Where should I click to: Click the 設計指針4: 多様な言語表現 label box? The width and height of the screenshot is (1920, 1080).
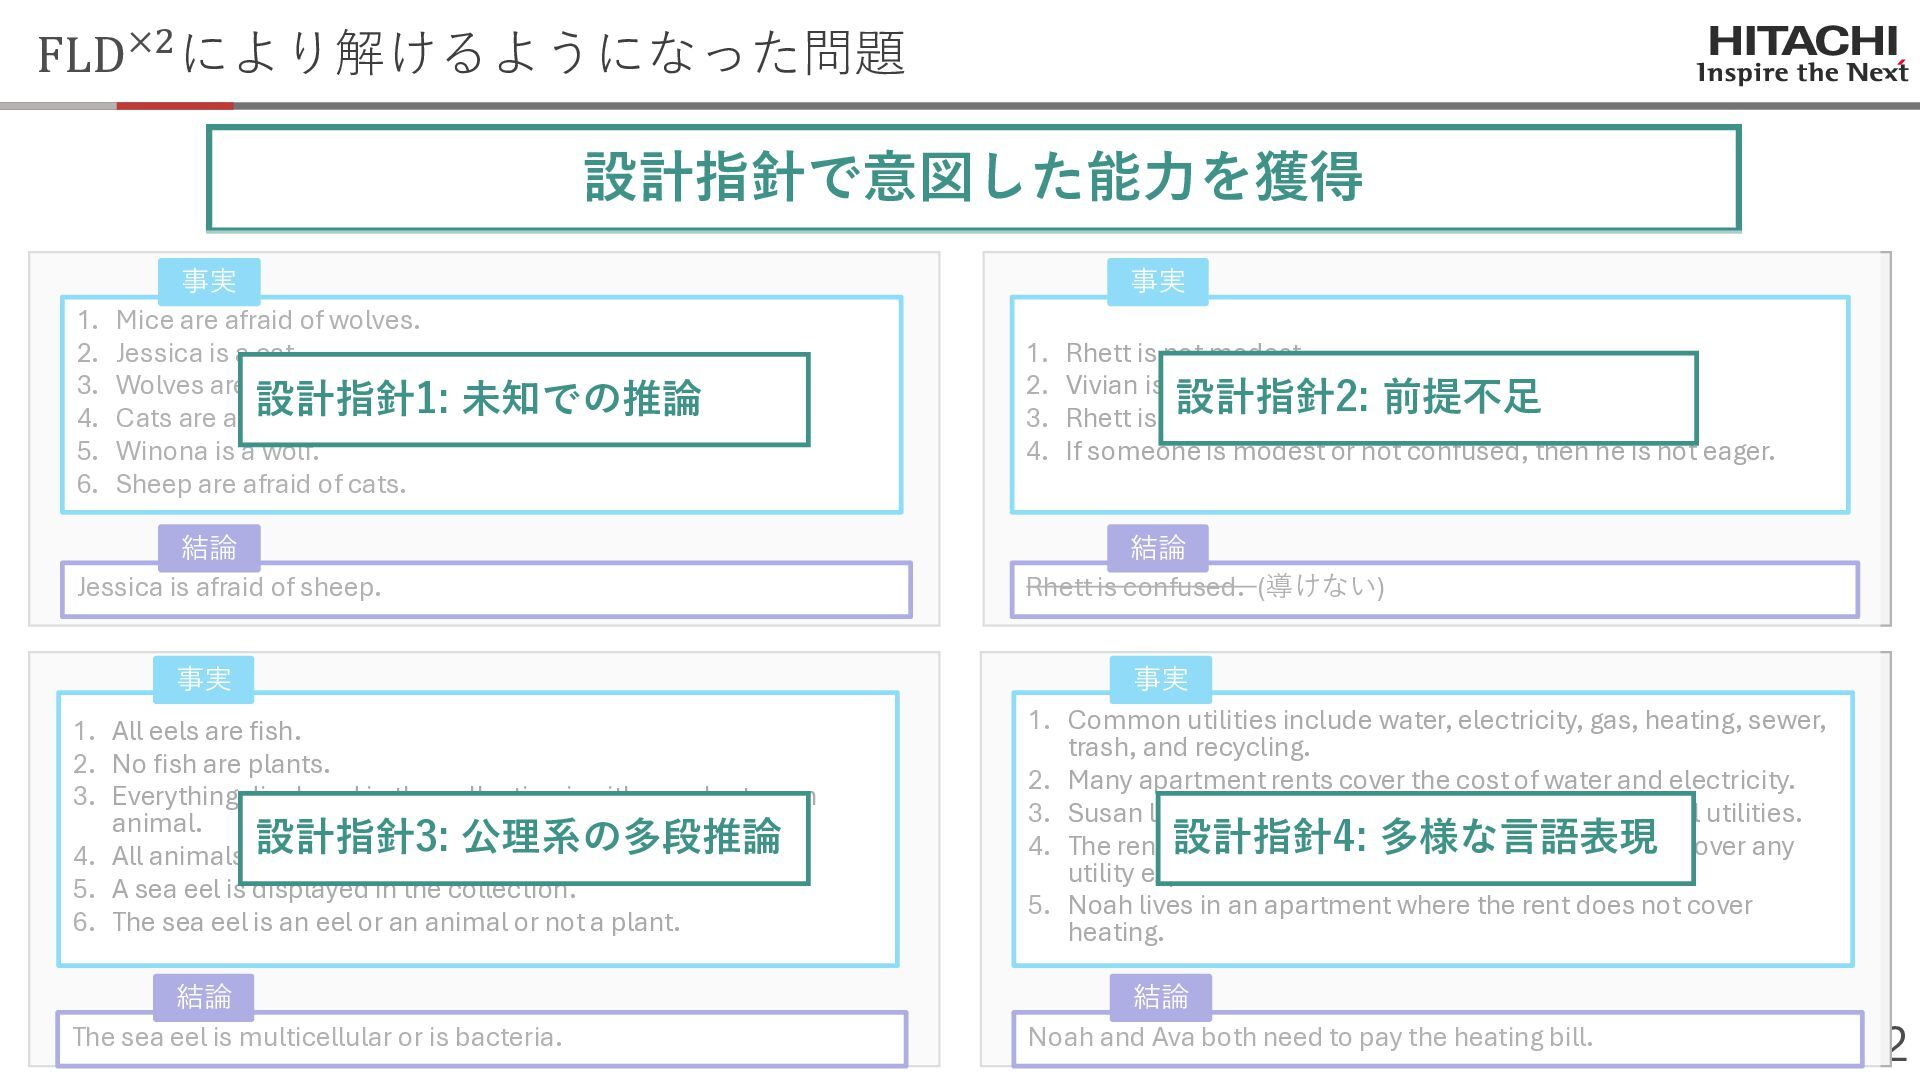pos(1424,838)
